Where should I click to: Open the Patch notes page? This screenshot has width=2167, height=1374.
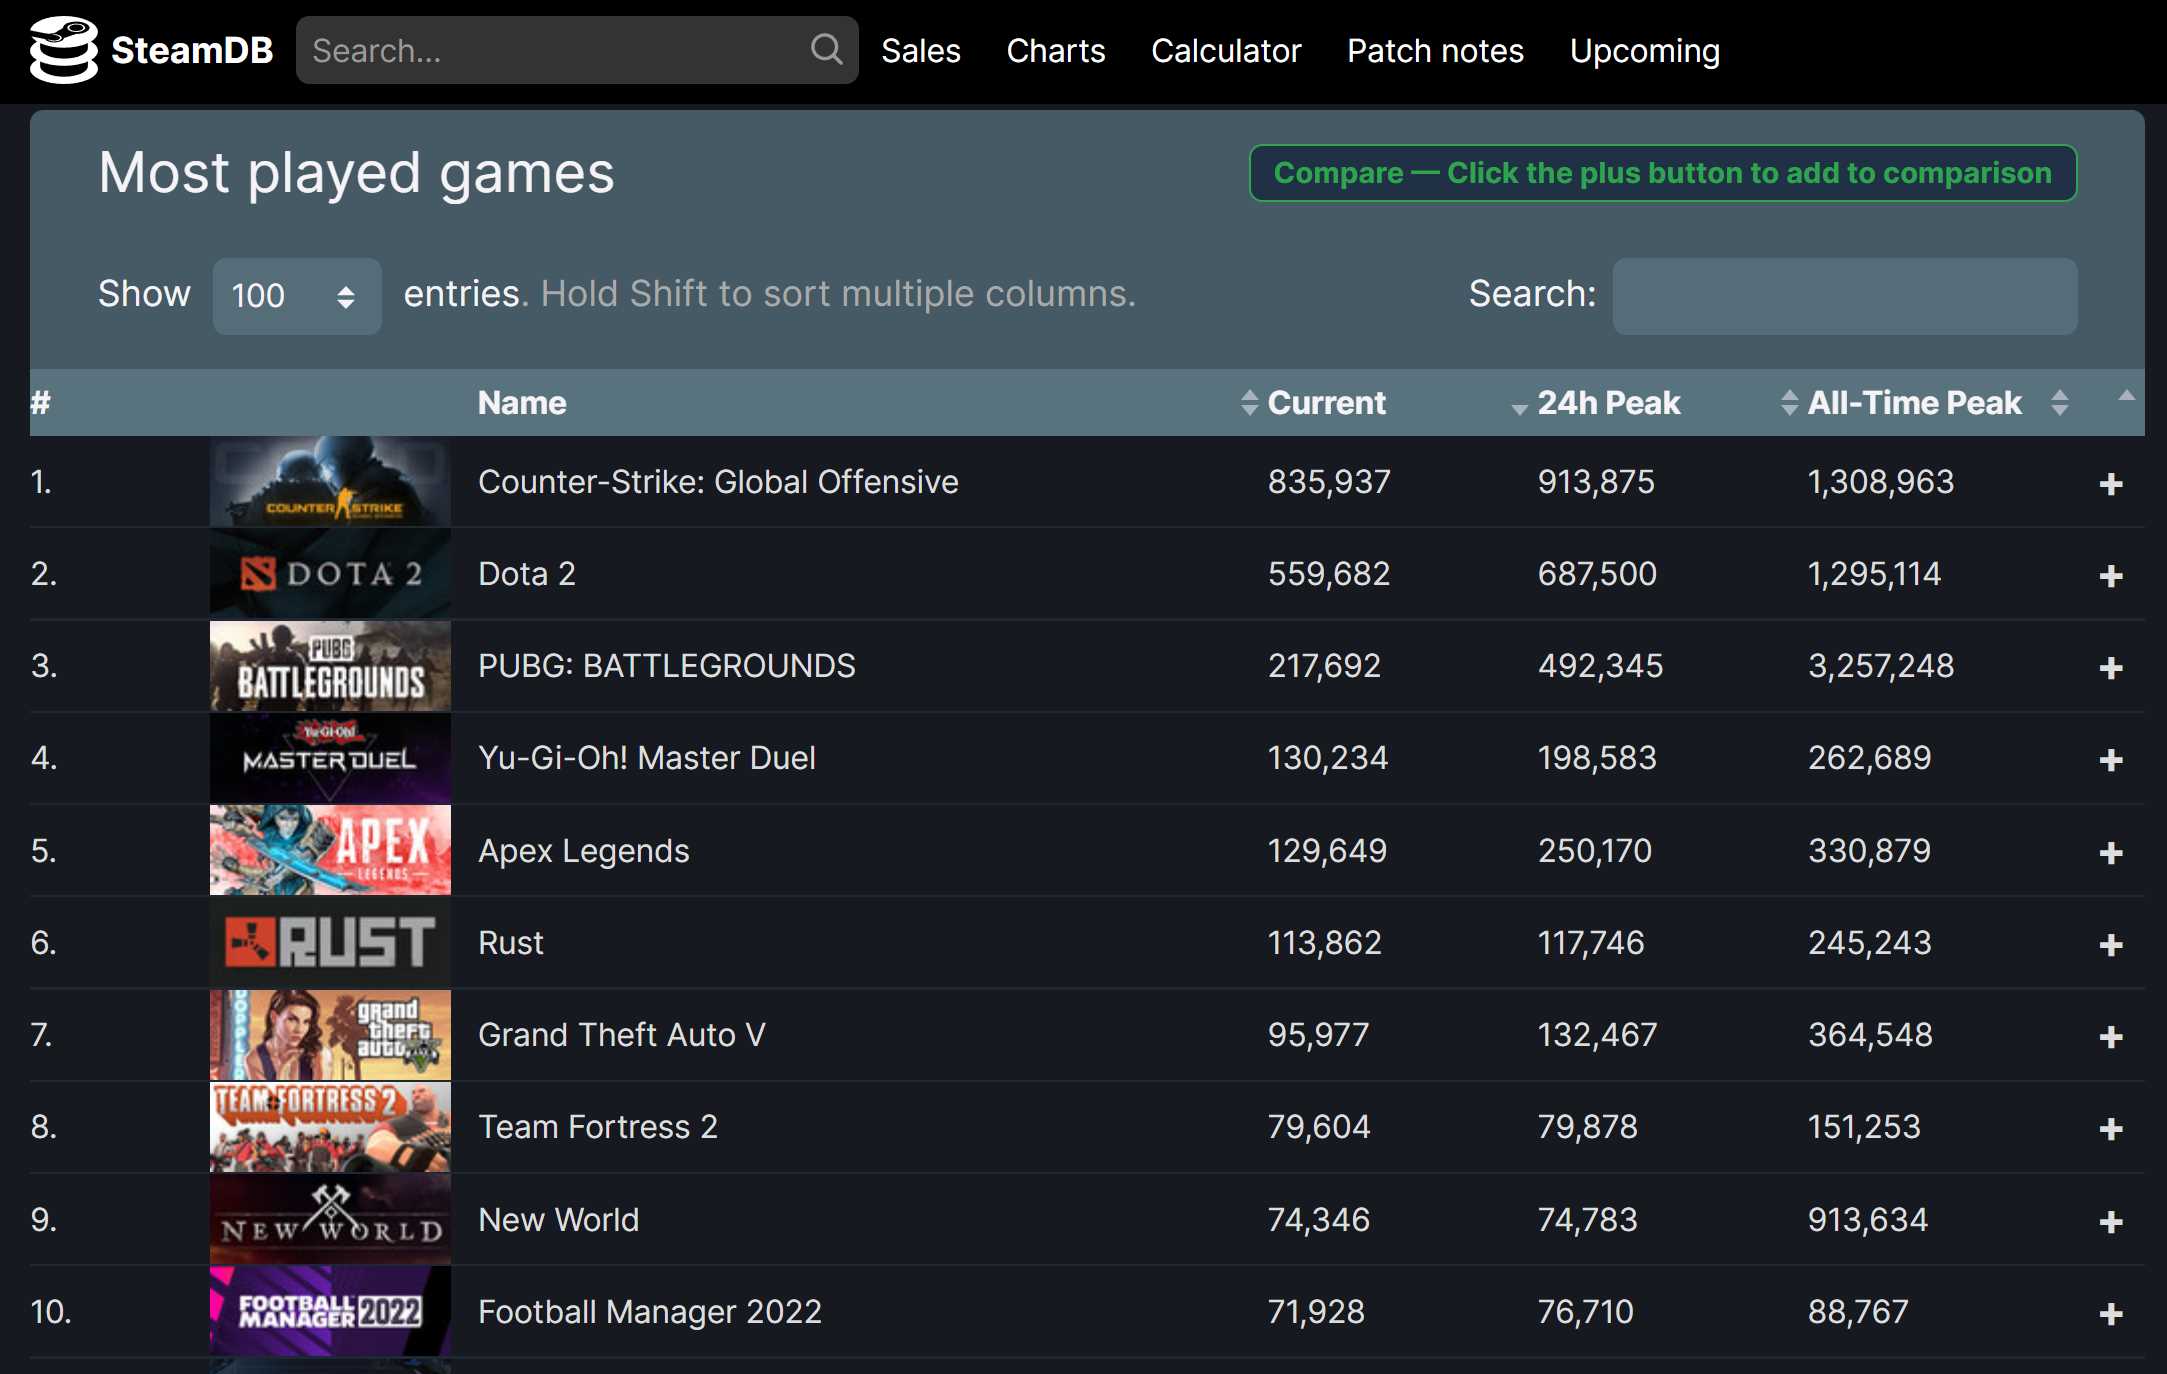1435,51
